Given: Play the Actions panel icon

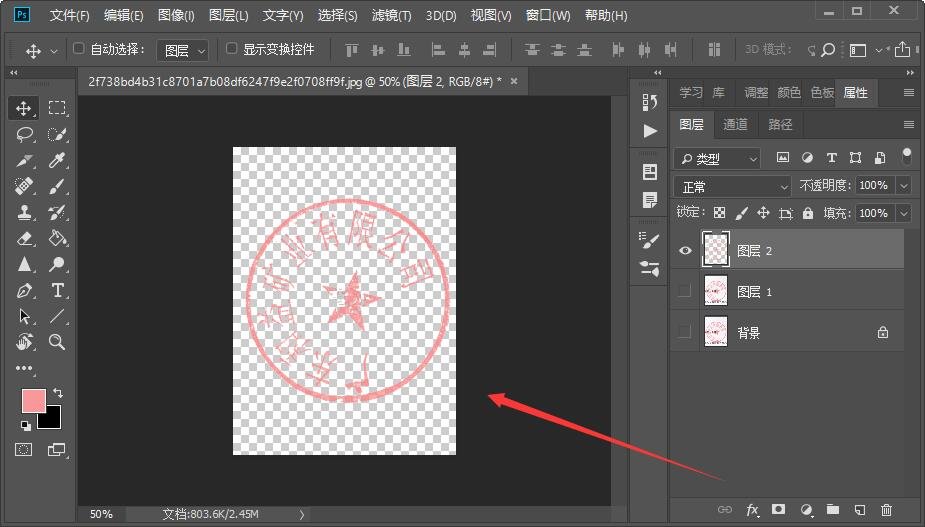Looking at the screenshot, I should (x=650, y=130).
